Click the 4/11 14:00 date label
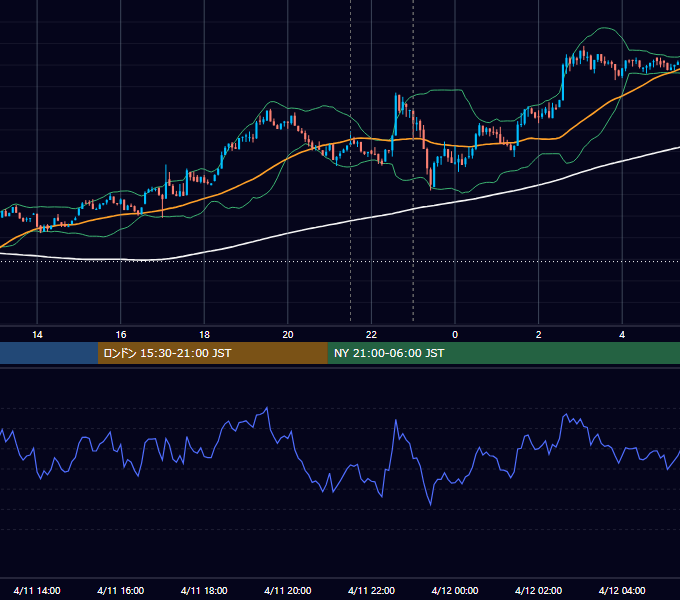This screenshot has height=600, width=680. click(37, 590)
